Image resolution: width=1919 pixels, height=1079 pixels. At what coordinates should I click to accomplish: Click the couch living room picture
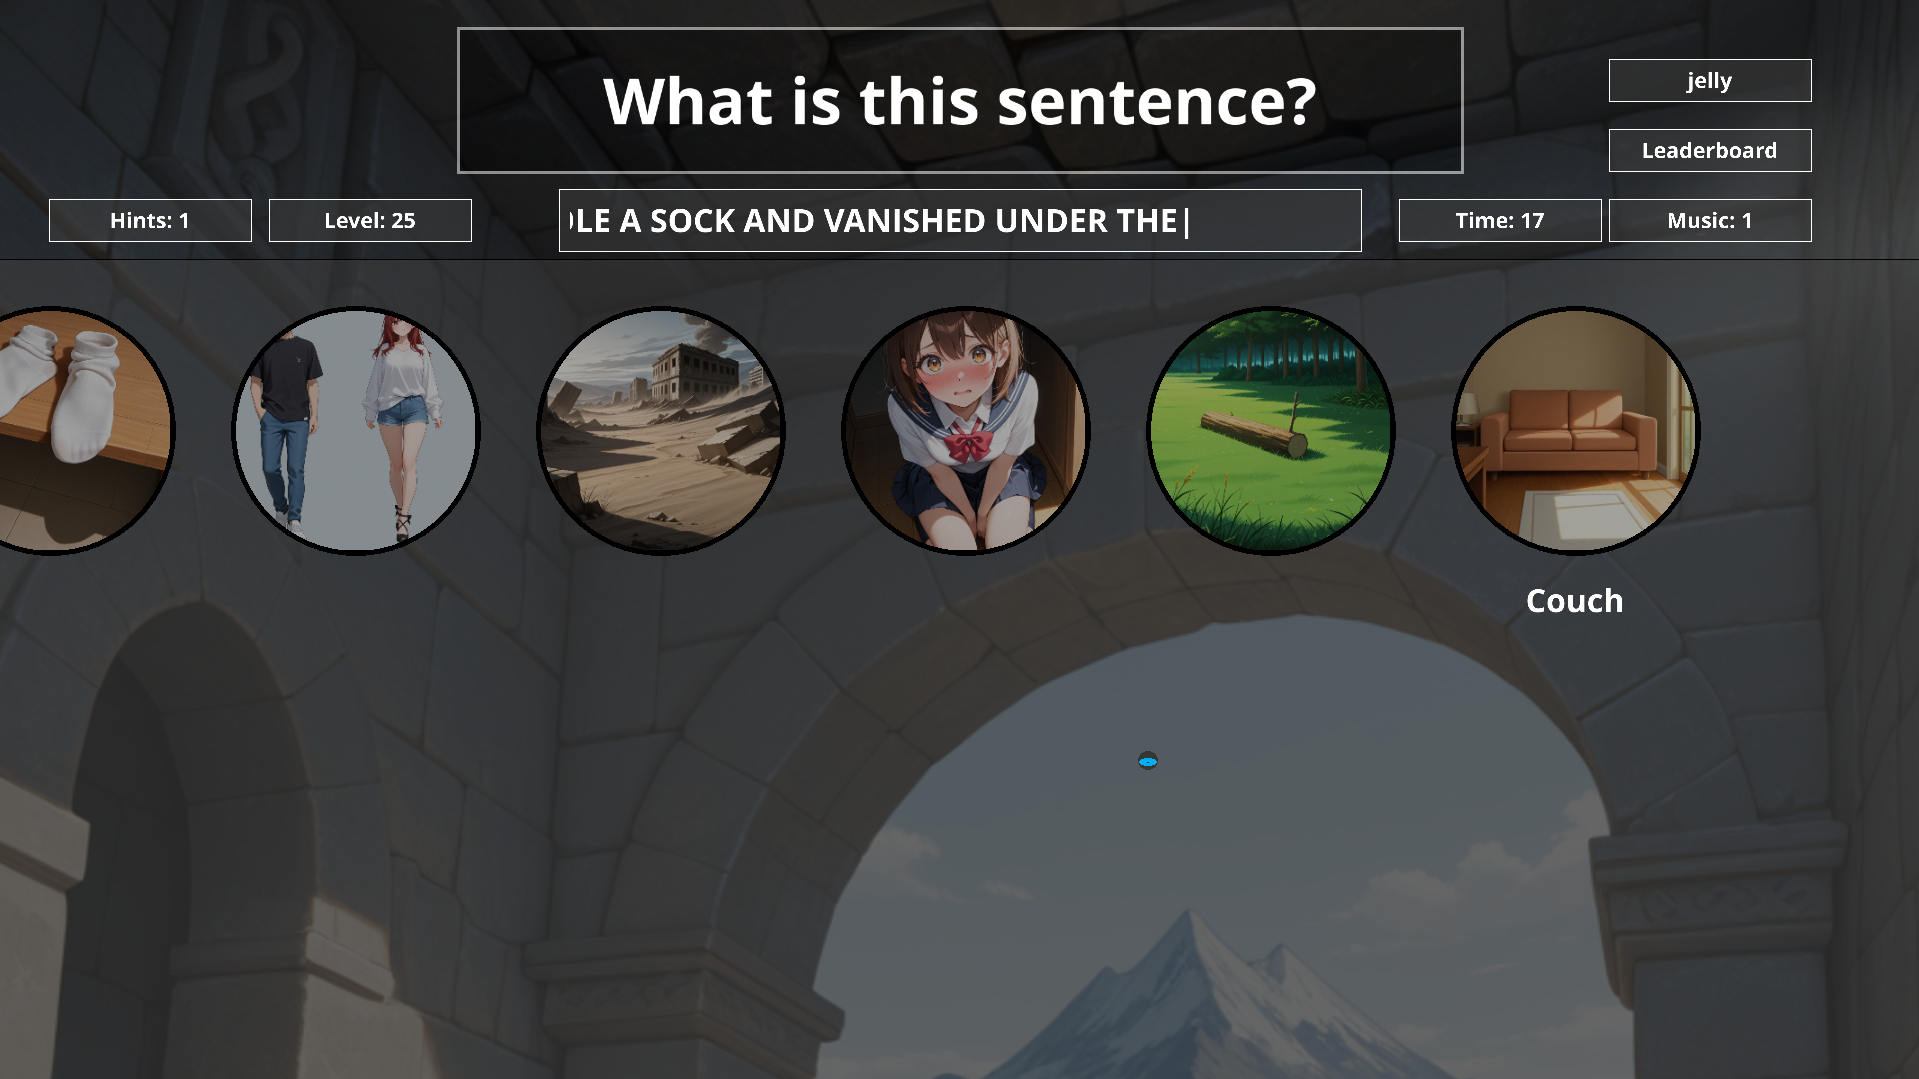coord(1576,430)
